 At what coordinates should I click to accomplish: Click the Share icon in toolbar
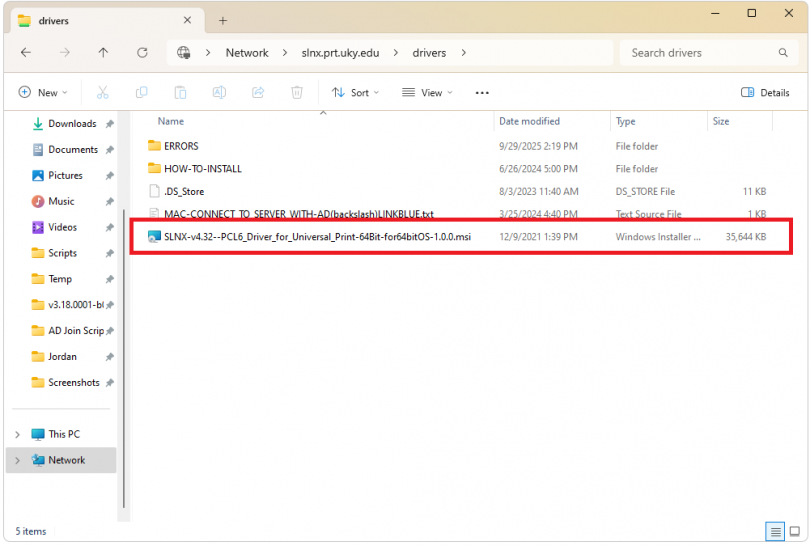pyautogui.click(x=258, y=93)
